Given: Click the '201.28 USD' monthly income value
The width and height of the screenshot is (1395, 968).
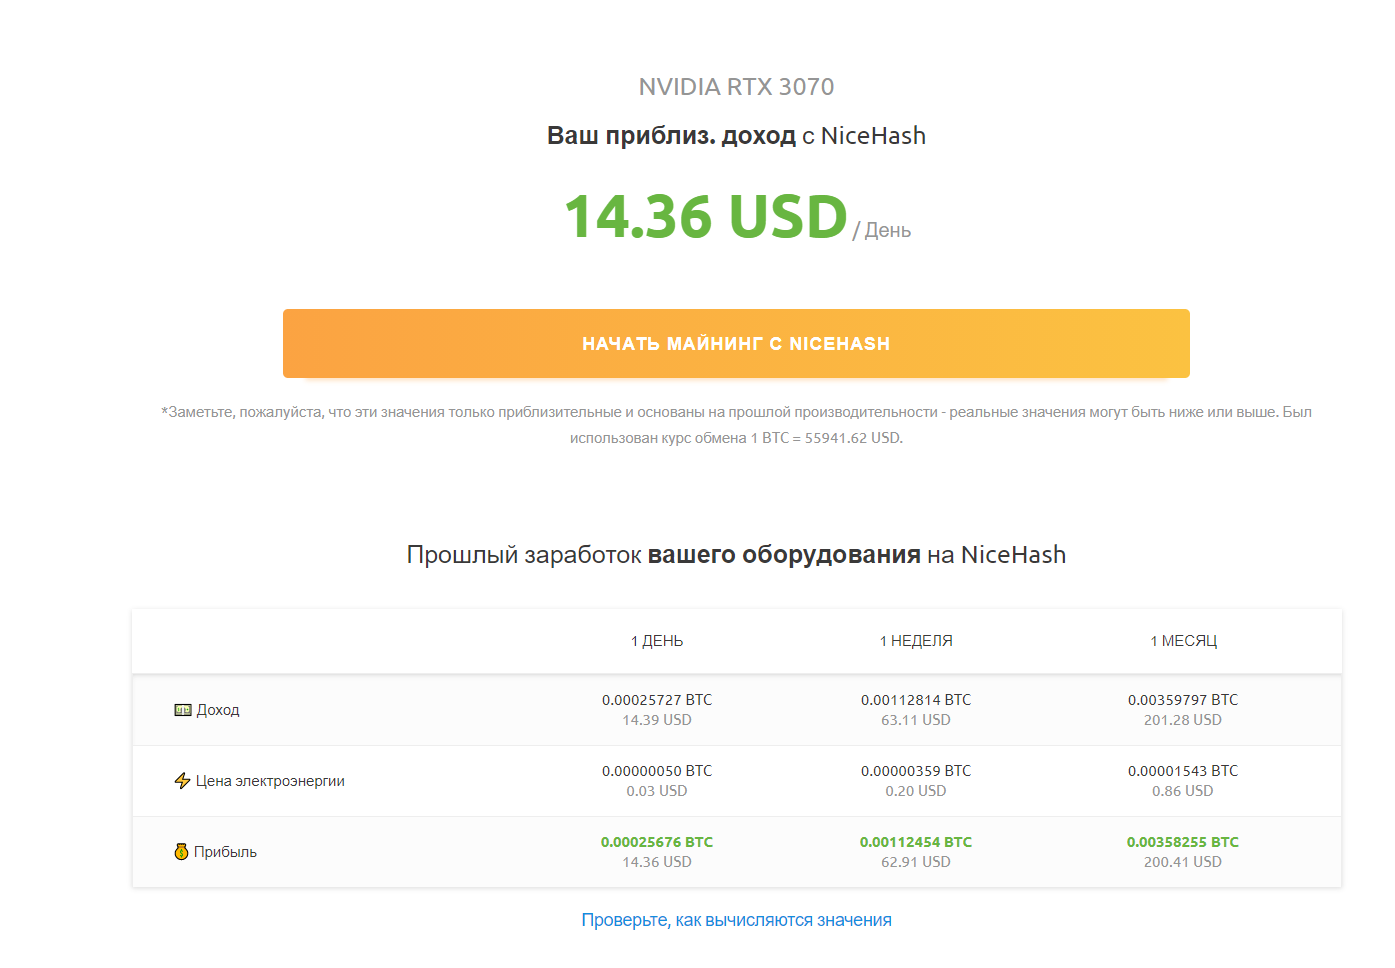Looking at the screenshot, I should tap(1183, 720).
